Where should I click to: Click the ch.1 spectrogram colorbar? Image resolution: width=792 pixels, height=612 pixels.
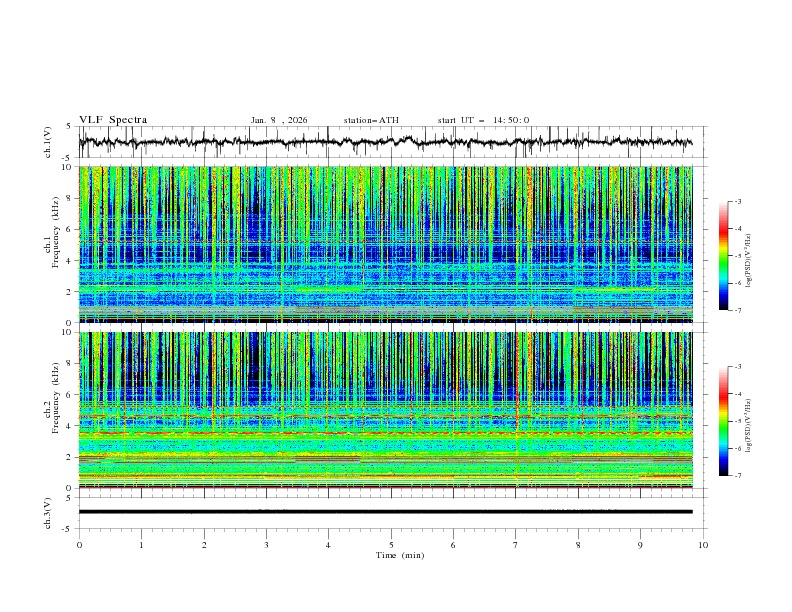click(723, 256)
